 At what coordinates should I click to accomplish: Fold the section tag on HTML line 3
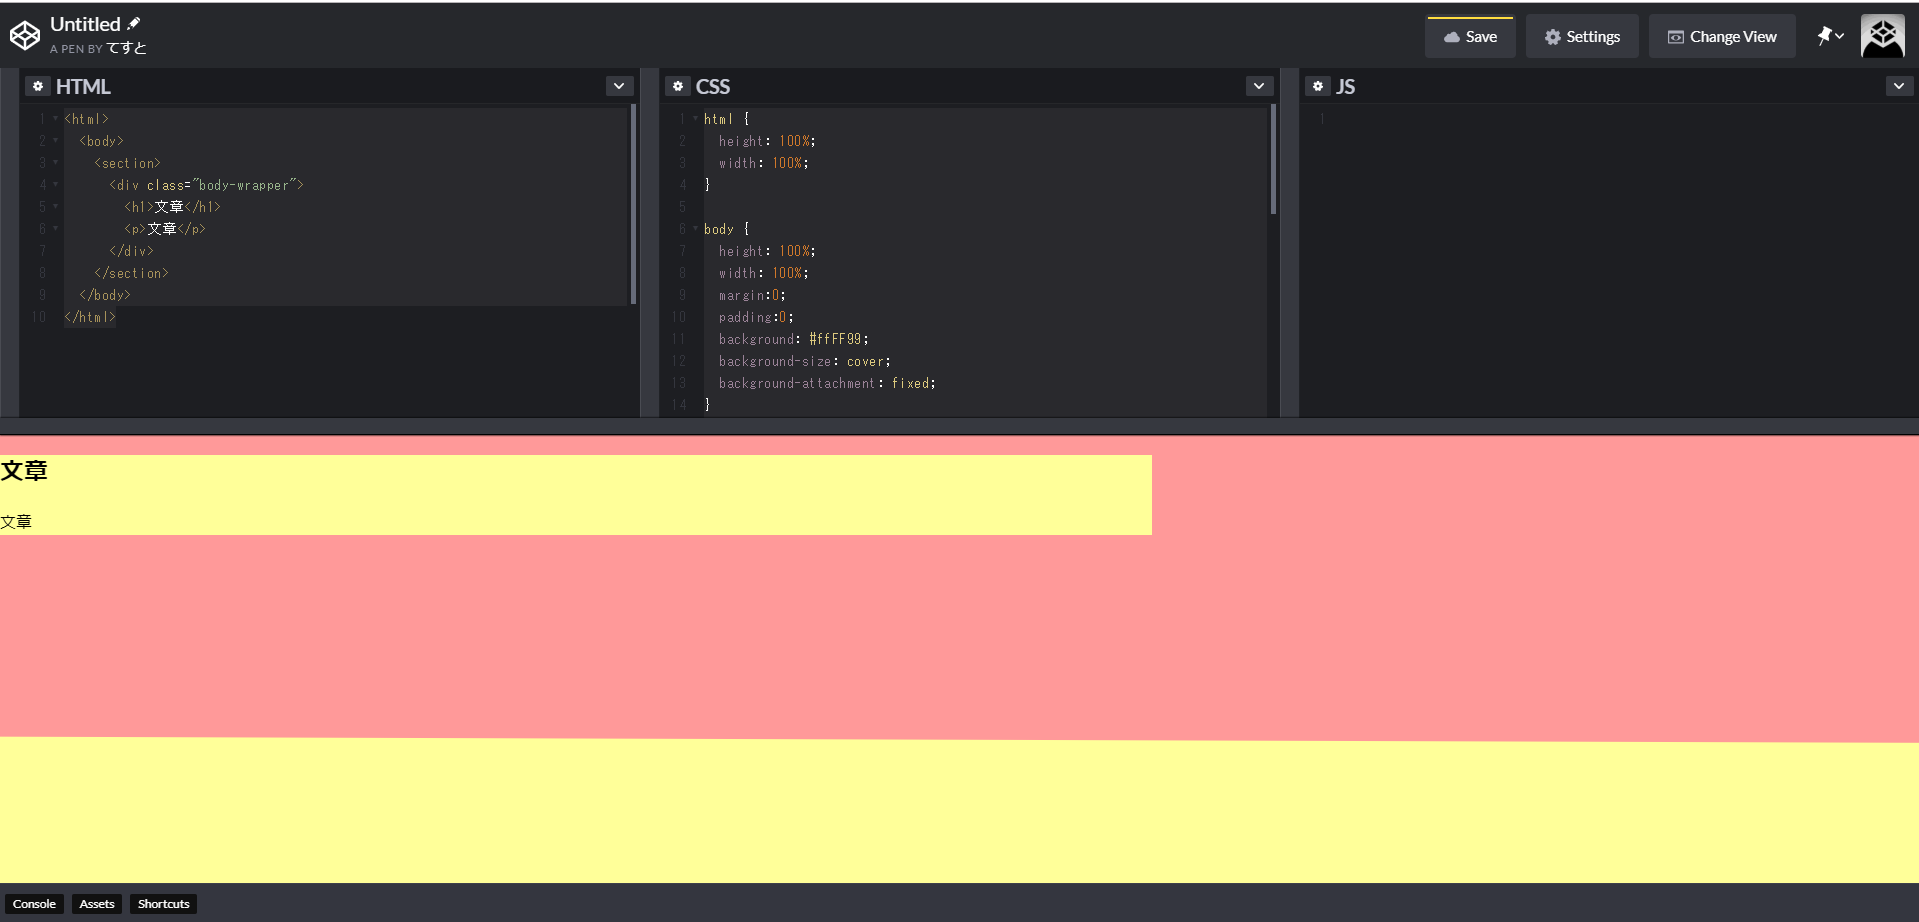click(56, 163)
